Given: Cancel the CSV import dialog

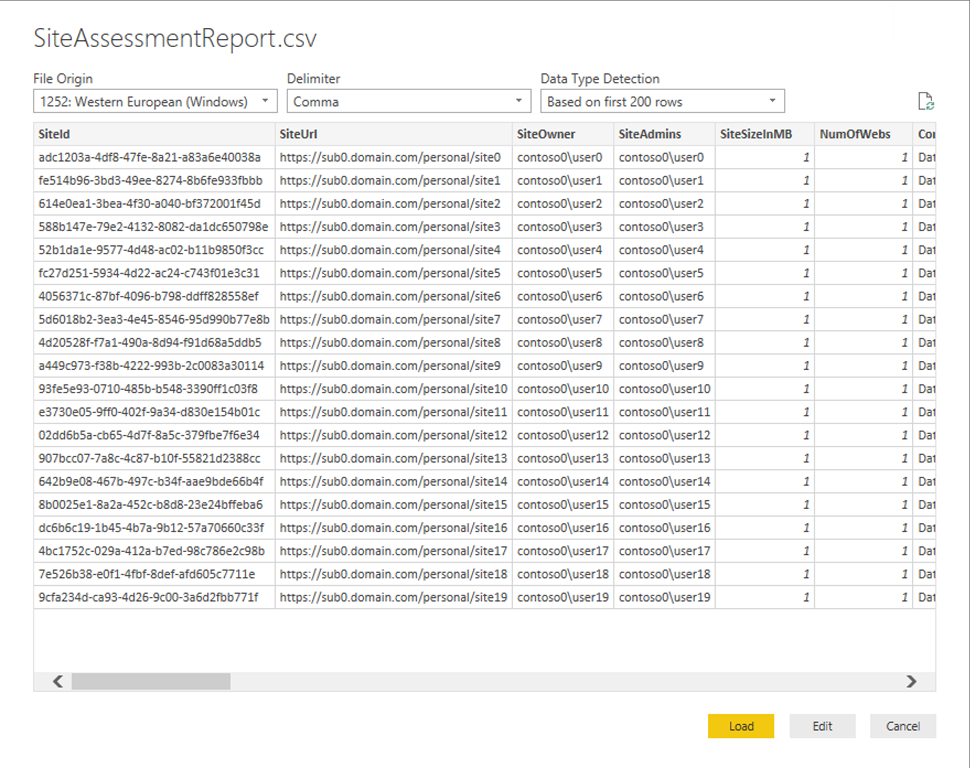Looking at the screenshot, I should tap(902, 726).
